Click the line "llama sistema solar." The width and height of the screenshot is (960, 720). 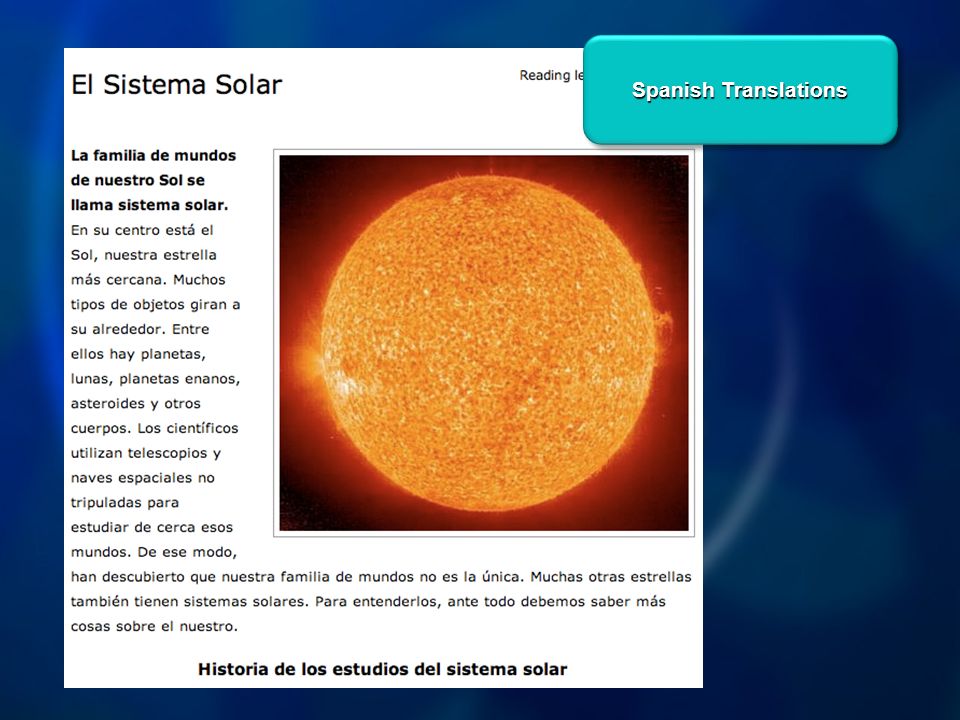pyautogui.click(x=149, y=205)
